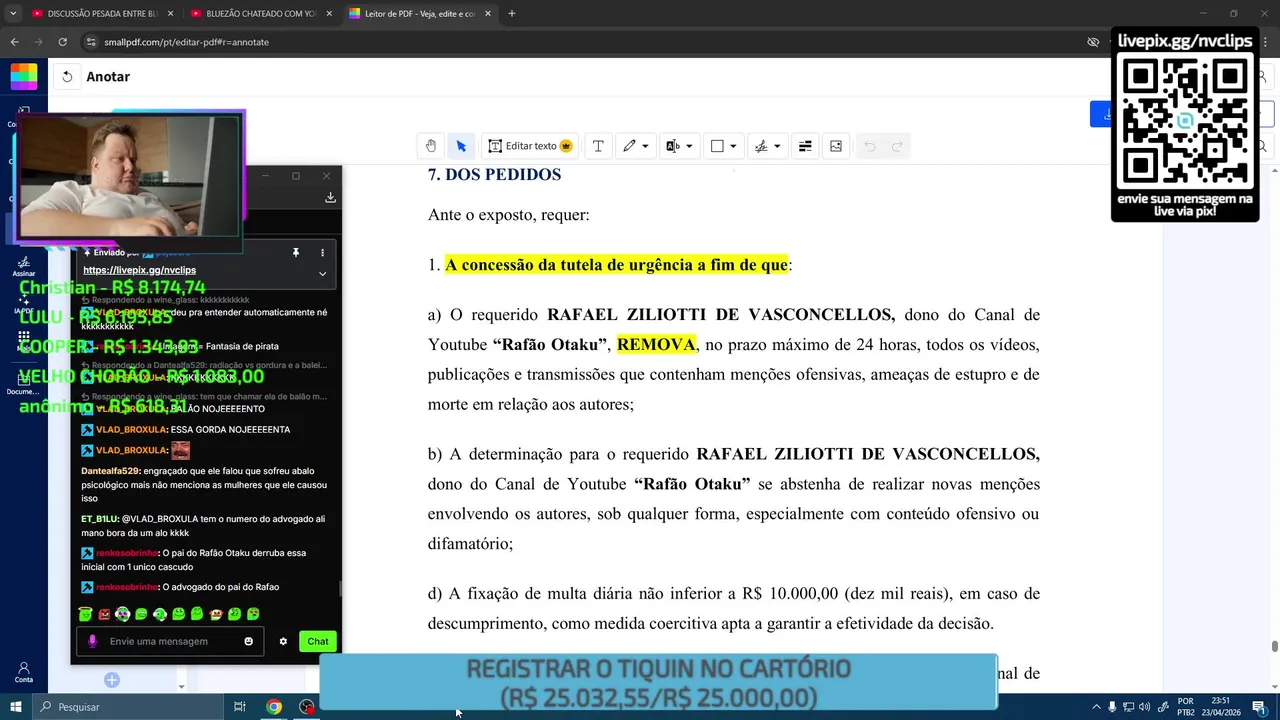Click the page vertical scrollbar thumb

click(1274, 647)
